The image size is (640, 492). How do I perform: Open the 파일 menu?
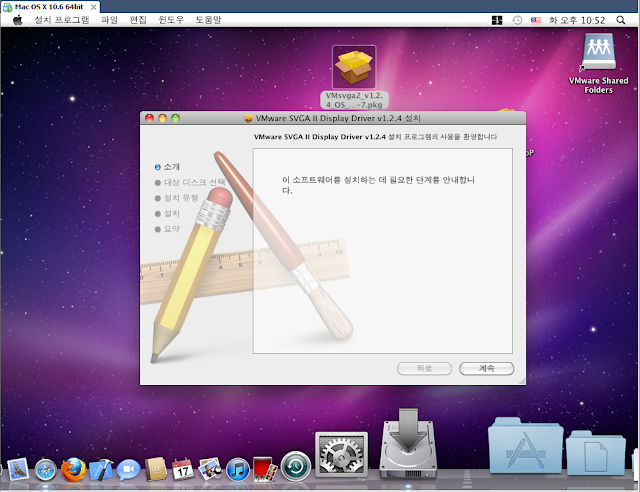tap(109, 20)
